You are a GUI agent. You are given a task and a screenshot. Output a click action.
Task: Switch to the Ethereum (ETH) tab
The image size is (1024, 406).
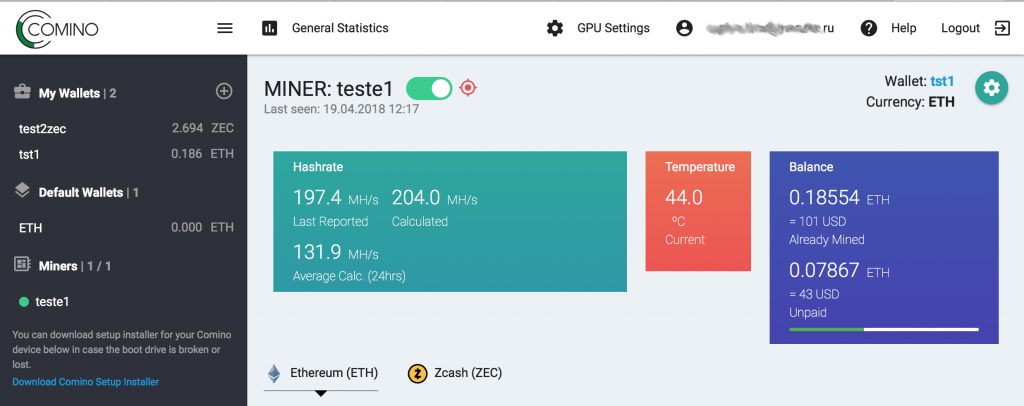(321, 374)
